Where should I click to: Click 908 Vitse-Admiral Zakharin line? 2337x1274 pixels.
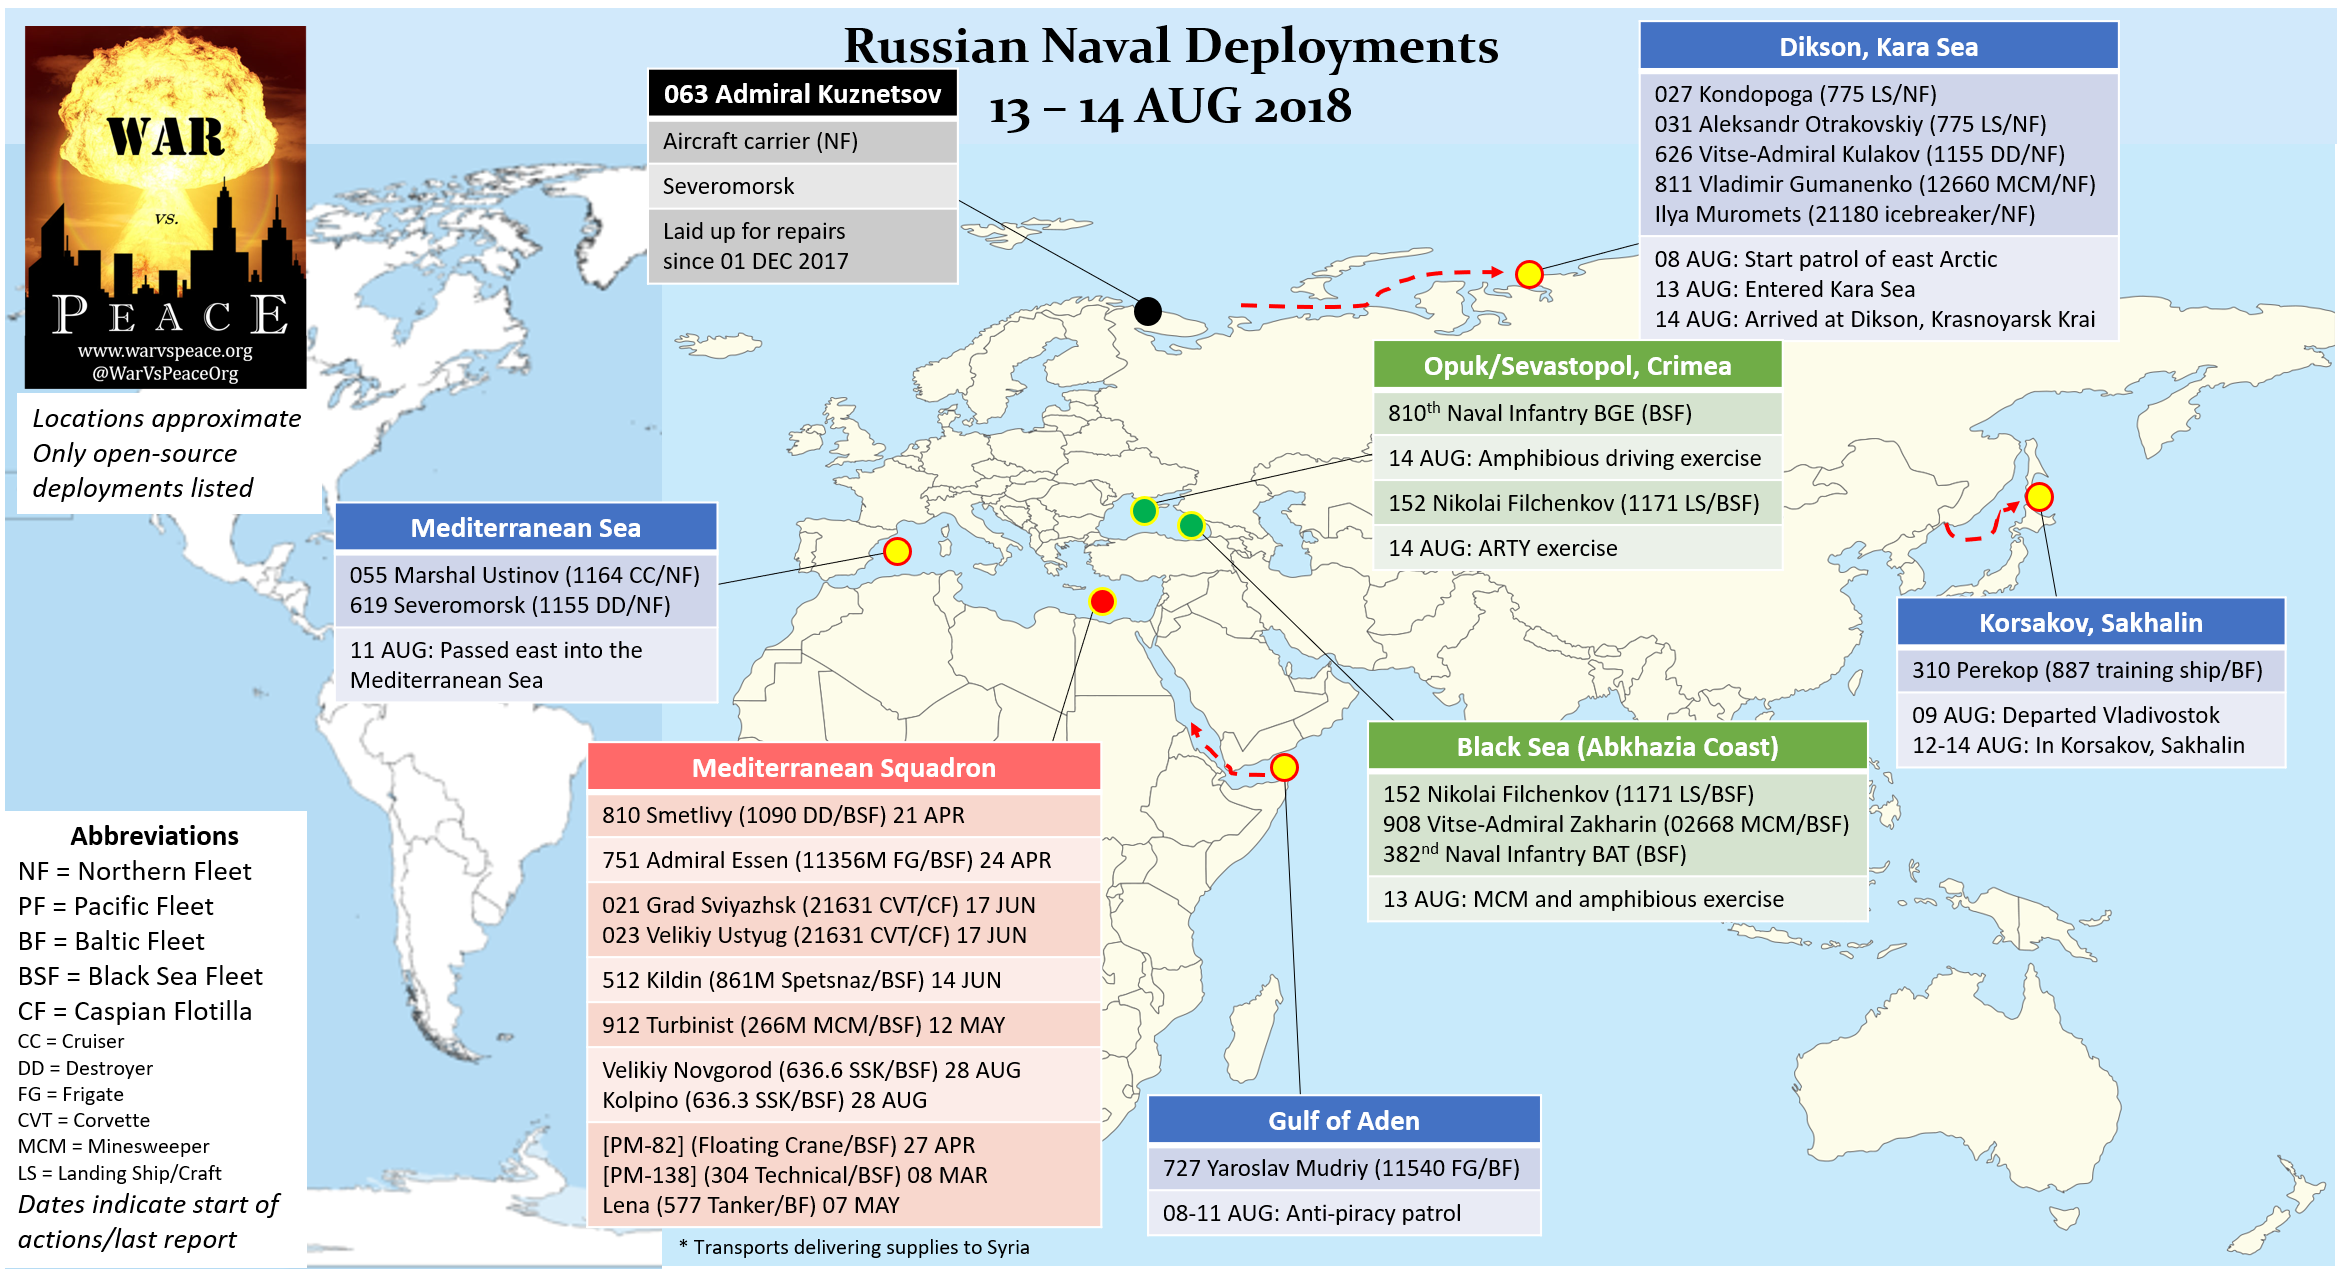pyautogui.click(x=1615, y=824)
